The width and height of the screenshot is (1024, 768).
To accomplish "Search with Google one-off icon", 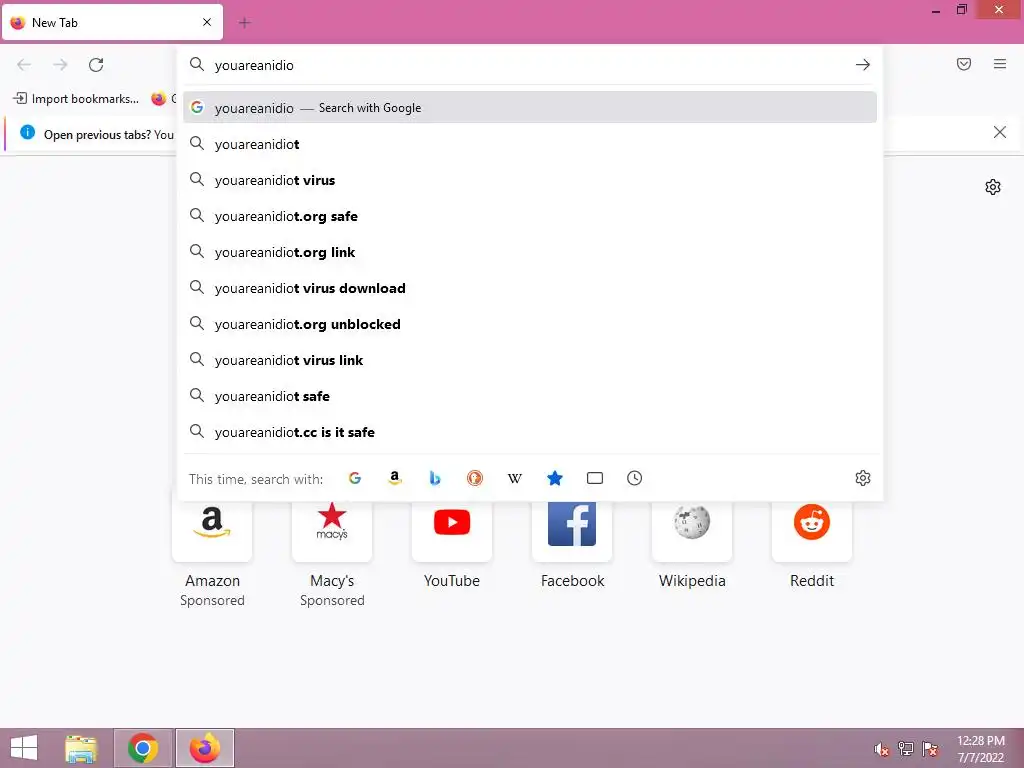I will pyautogui.click(x=355, y=478).
